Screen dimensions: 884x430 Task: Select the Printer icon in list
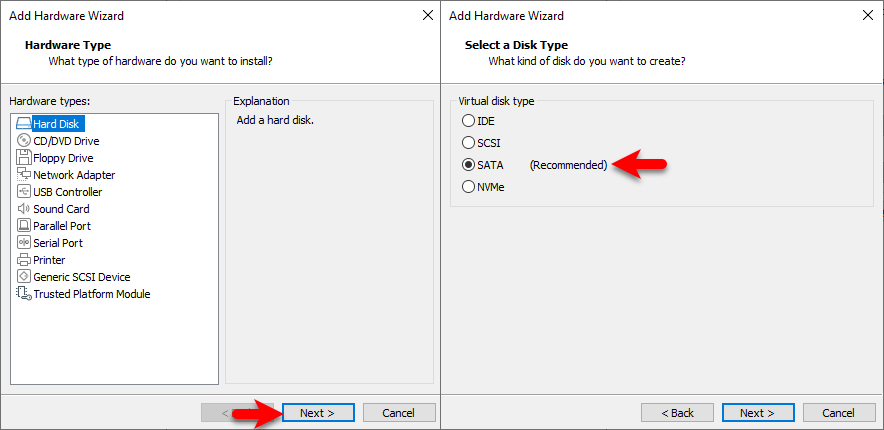click(x=24, y=260)
